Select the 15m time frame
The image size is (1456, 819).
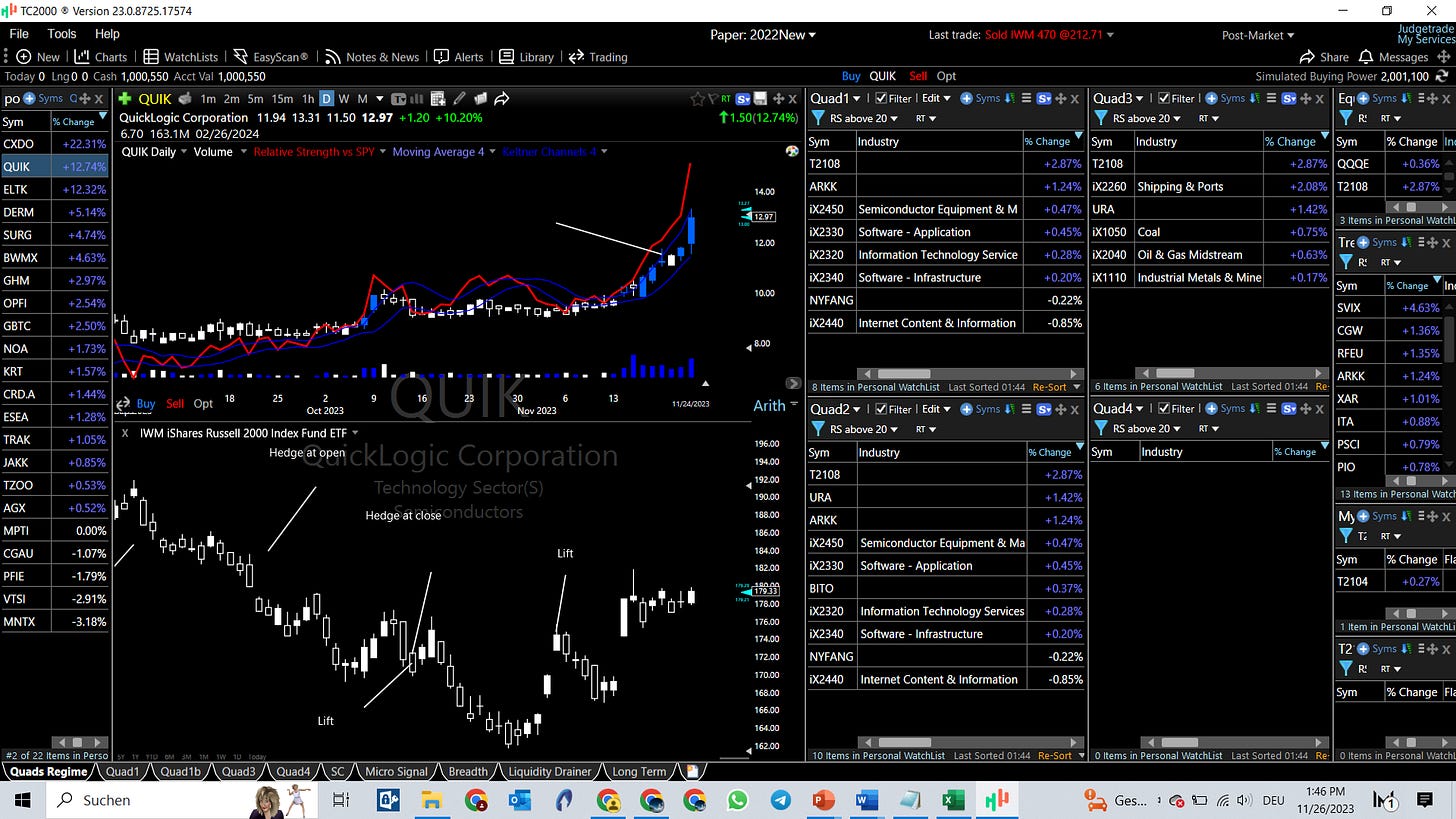283,99
